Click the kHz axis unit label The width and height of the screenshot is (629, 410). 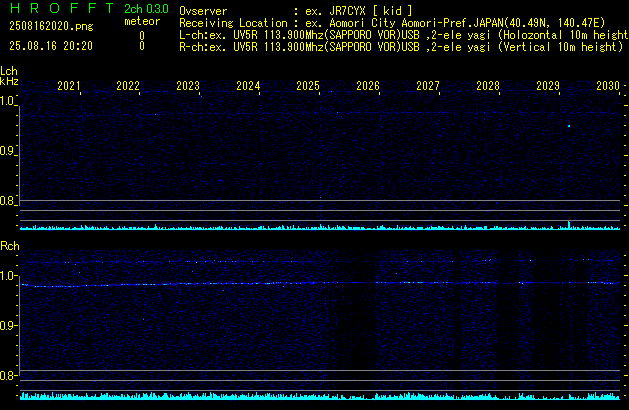pos(9,81)
